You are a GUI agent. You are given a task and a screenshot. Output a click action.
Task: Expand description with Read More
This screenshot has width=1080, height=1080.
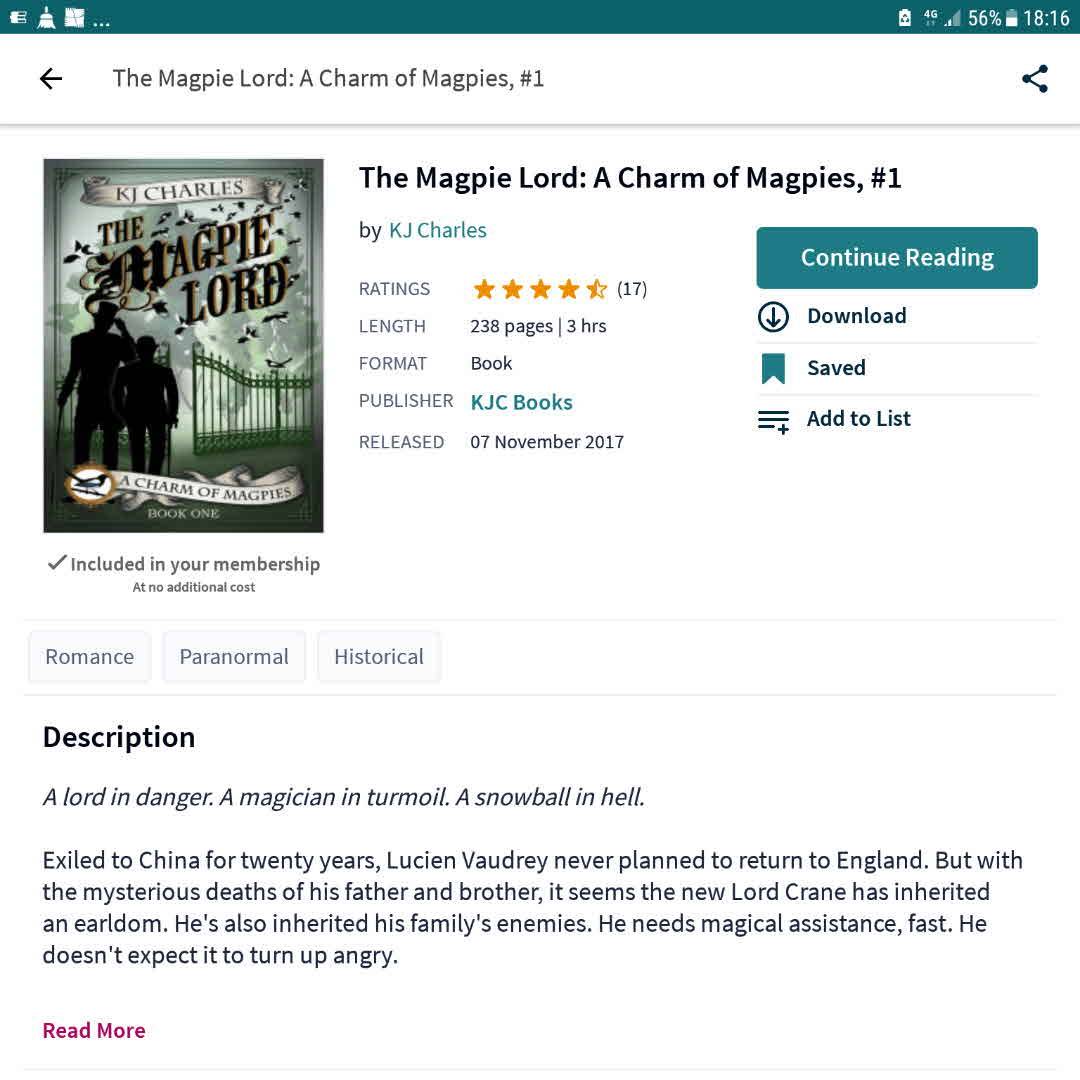pos(94,1030)
